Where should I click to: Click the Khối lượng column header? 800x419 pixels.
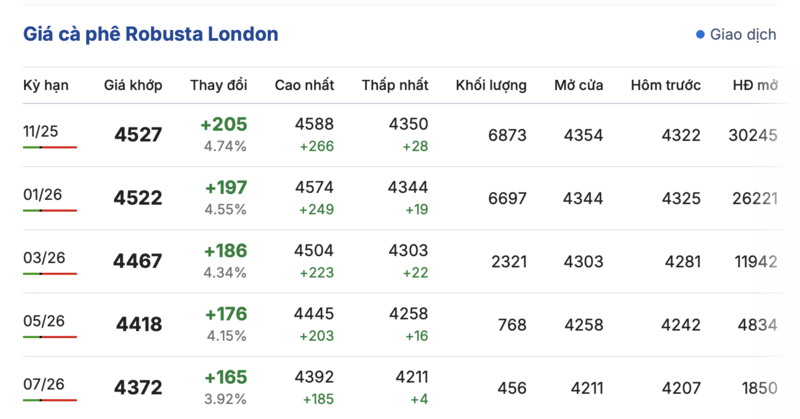(x=491, y=85)
